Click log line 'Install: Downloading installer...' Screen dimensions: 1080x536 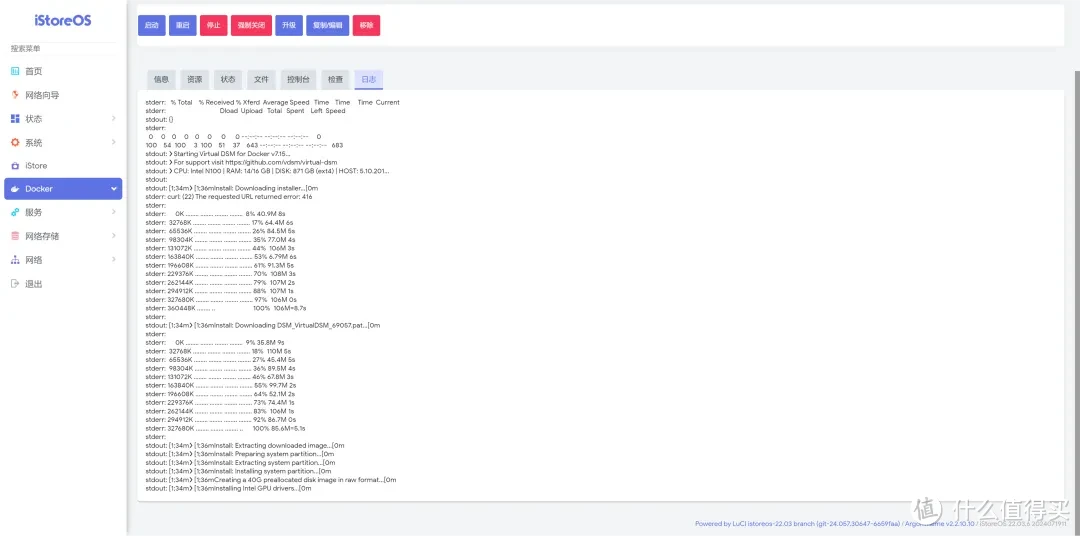[232, 188]
